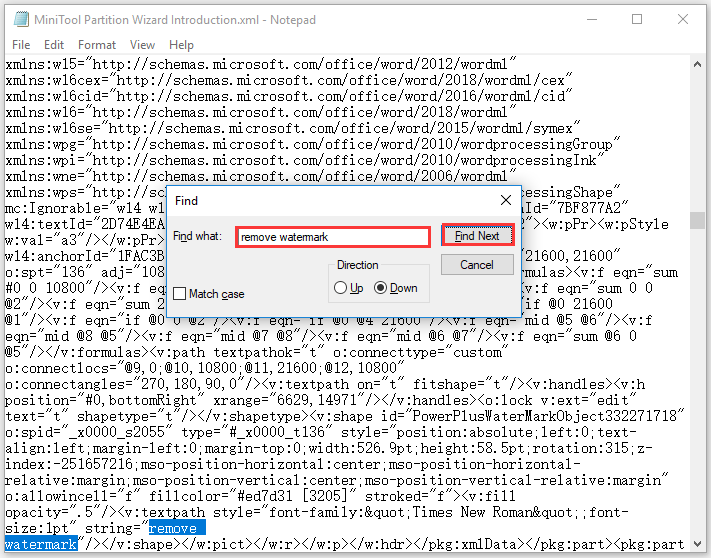Click the highlighted word "watermark" in the document
The width and height of the screenshot is (711, 558).
pos(41,544)
